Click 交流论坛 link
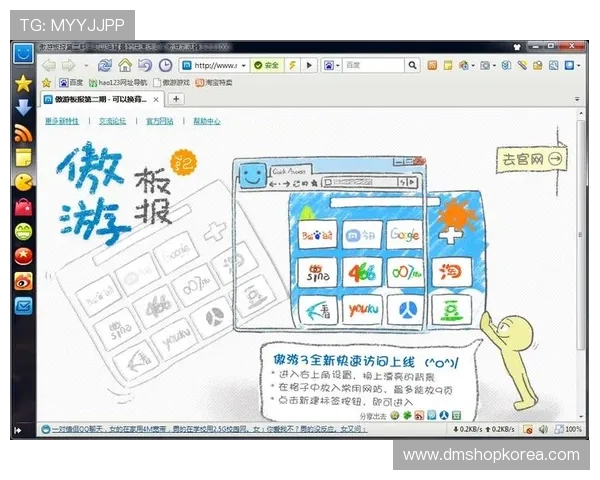Viewport: 600px width, 480px height. point(112,121)
